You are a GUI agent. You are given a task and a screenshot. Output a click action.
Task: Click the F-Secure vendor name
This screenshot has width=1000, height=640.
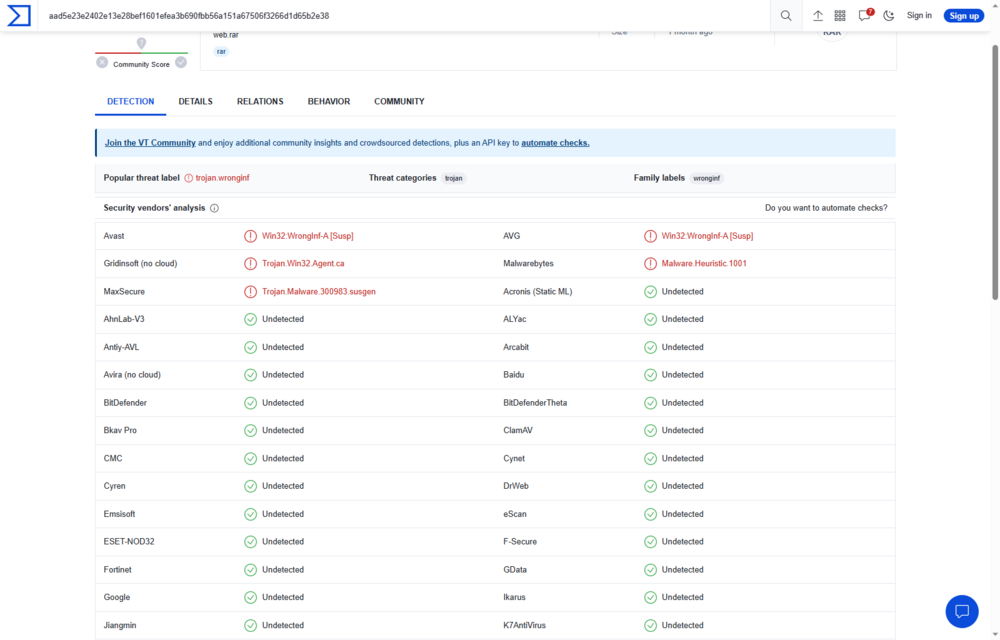(520, 541)
